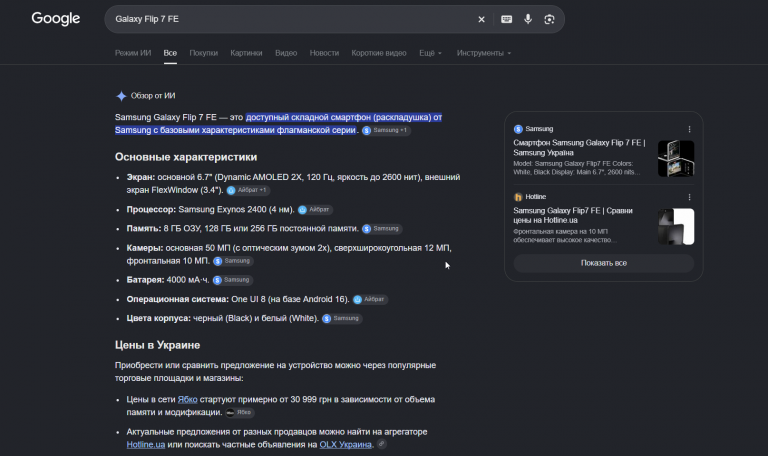This screenshot has width=768, height=456.
Task: Open Google Lens image search icon
Action: pyautogui.click(x=549, y=19)
